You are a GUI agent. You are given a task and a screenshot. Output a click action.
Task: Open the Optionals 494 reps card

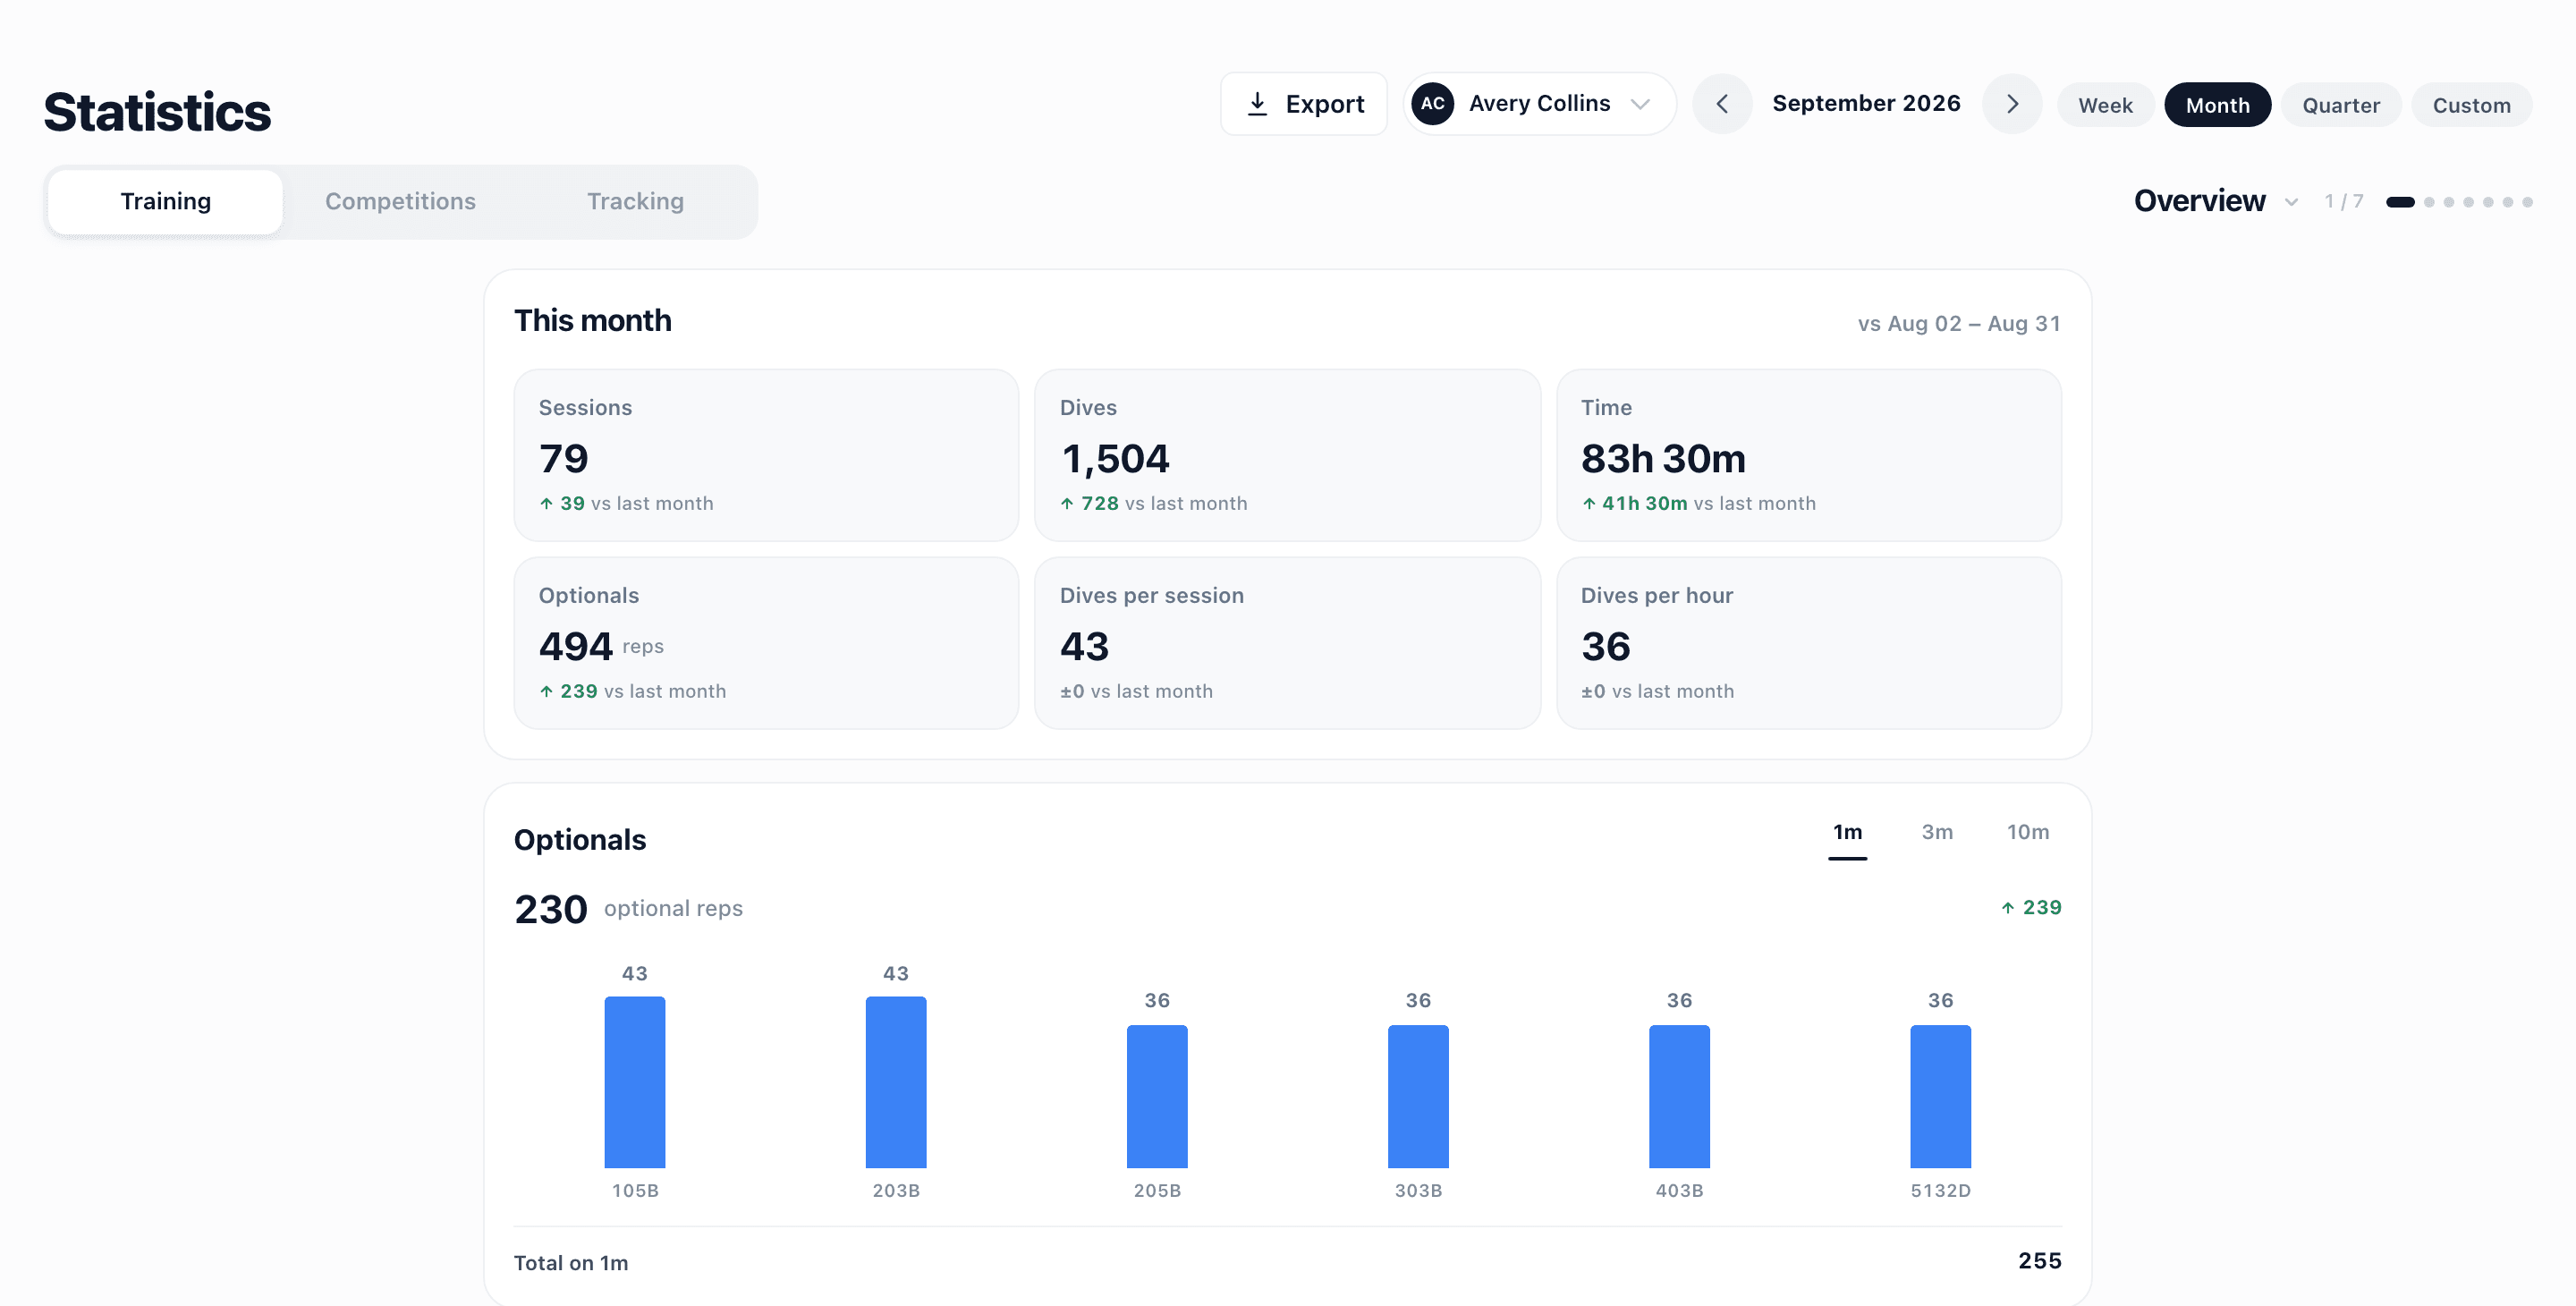pyautogui.click(x=766, y=643)
